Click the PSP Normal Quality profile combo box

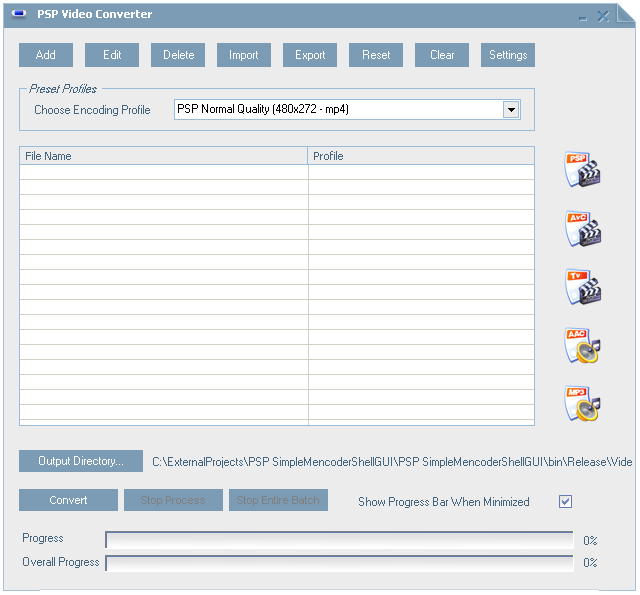pyautogui.click(x=347, y=109)
